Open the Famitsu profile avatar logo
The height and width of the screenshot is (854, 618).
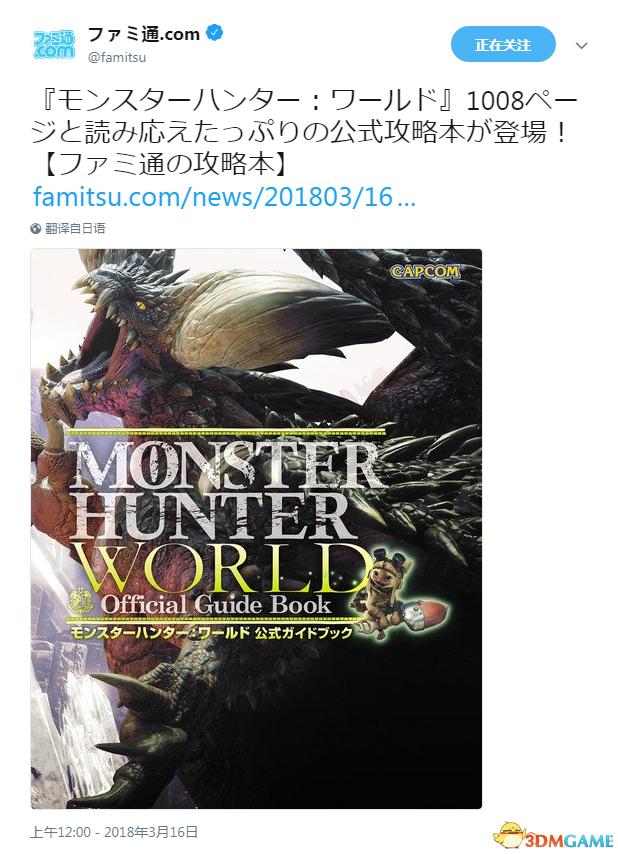click(54, 45)
